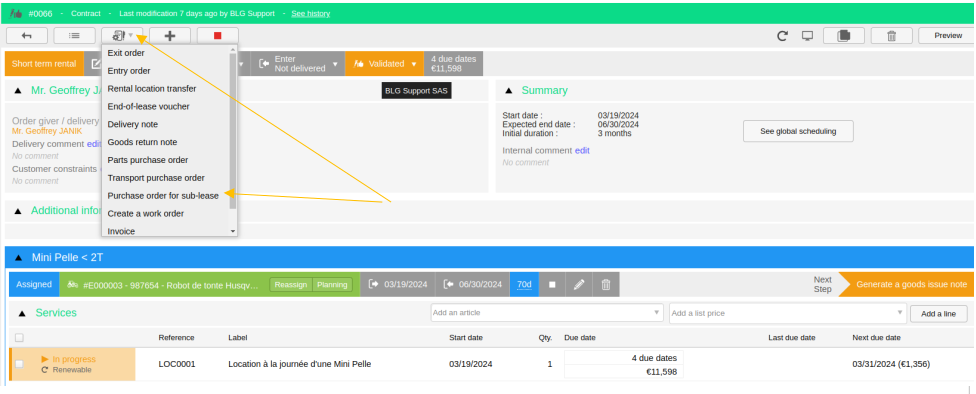The width and height of the screenshot is (976, 394).
Task: Click the red stop square button
Action: point(217,35)
